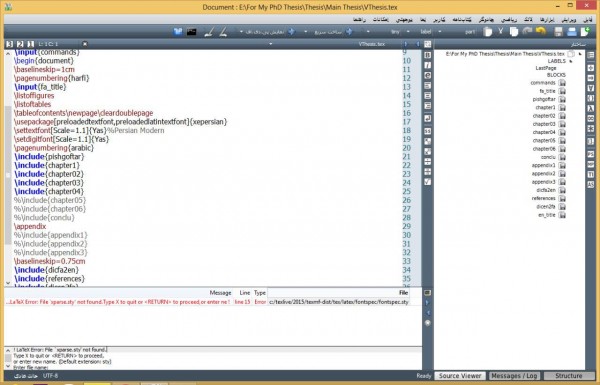Click the Save file floppy icon

coord(558,32)
